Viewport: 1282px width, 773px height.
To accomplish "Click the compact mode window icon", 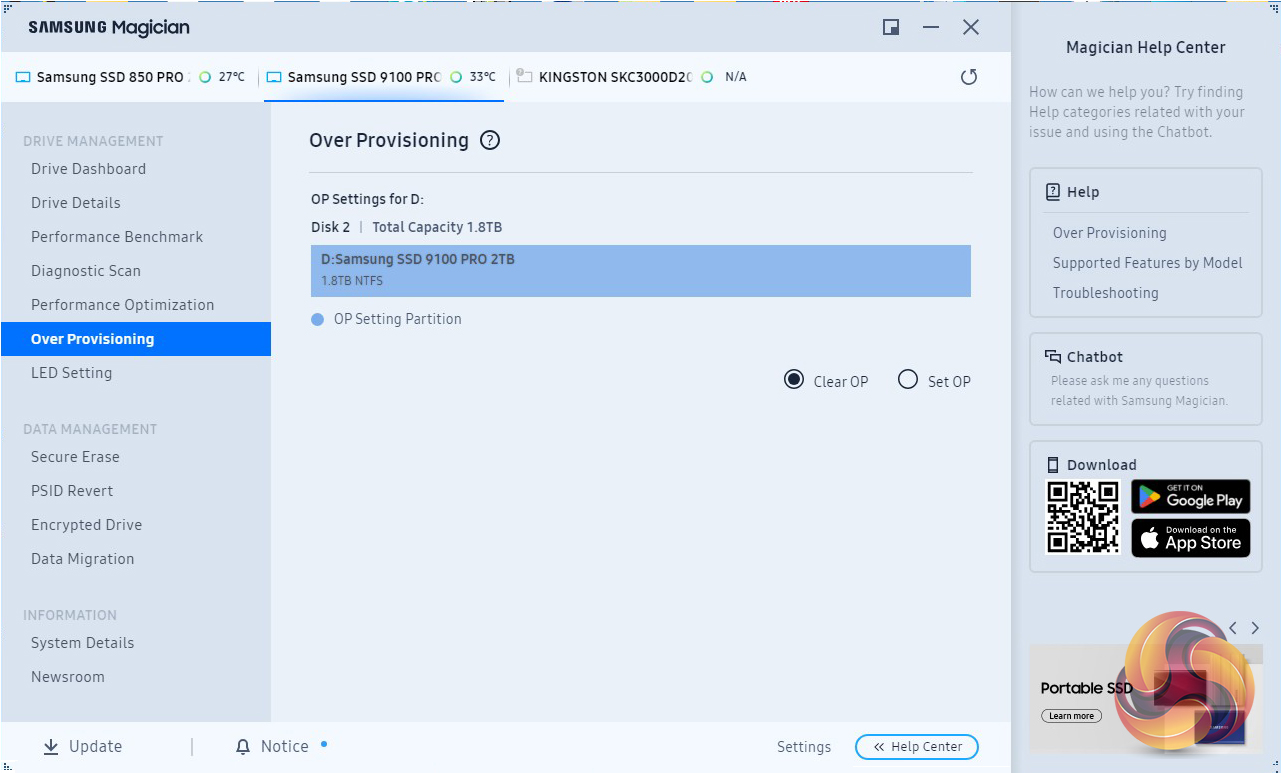I will point(891,27).
